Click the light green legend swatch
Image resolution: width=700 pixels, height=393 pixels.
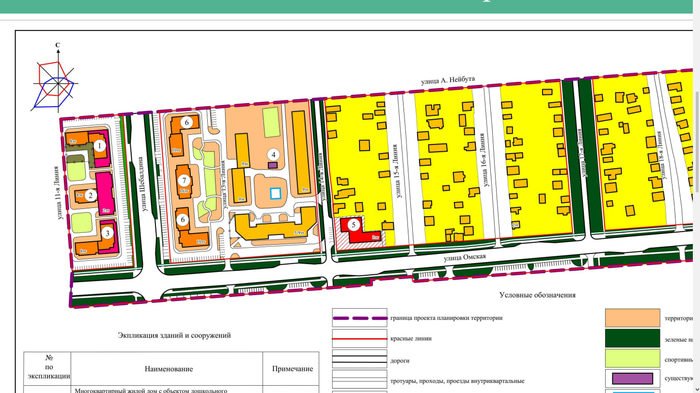coord(633,359)
